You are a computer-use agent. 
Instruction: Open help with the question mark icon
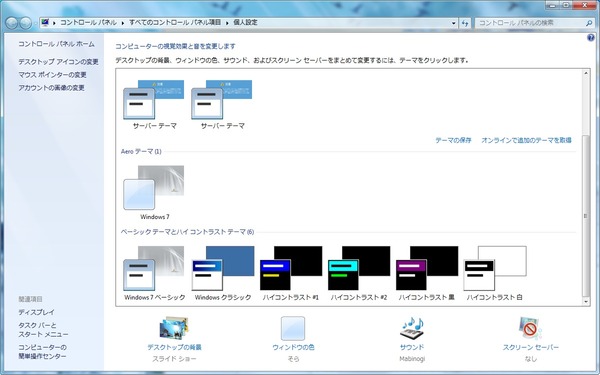590,38
